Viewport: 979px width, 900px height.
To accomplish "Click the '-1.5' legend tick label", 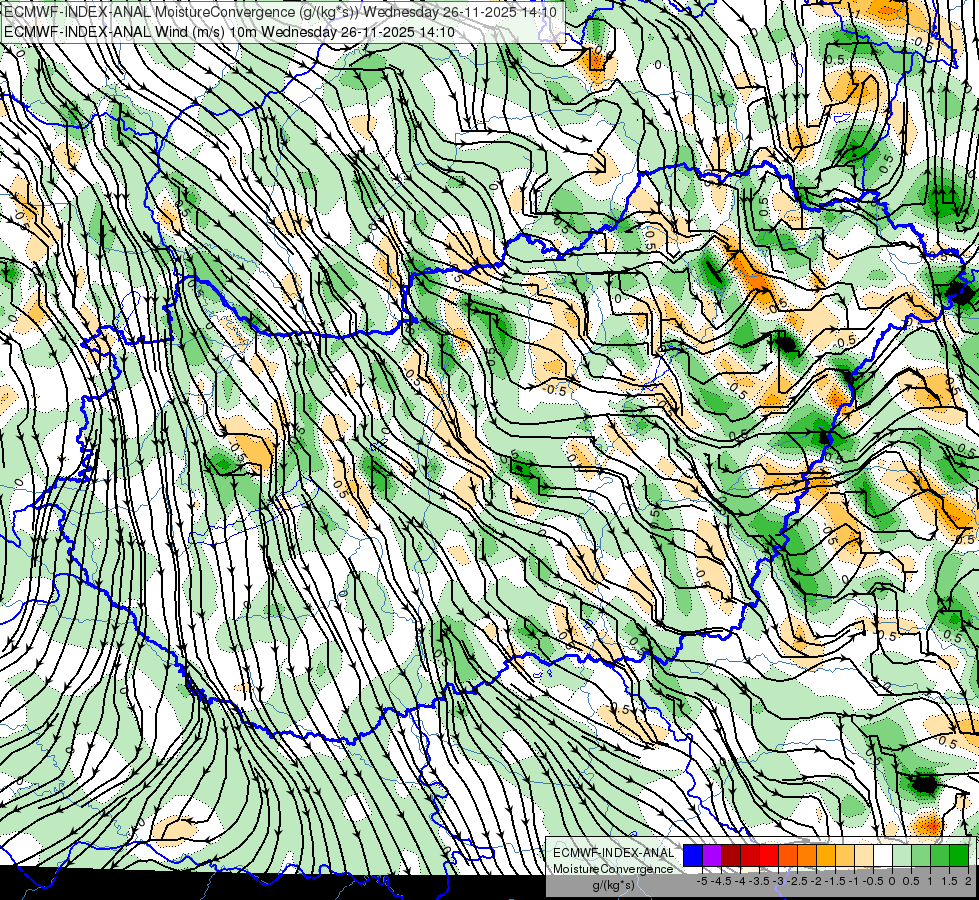I will click(835, 881).
